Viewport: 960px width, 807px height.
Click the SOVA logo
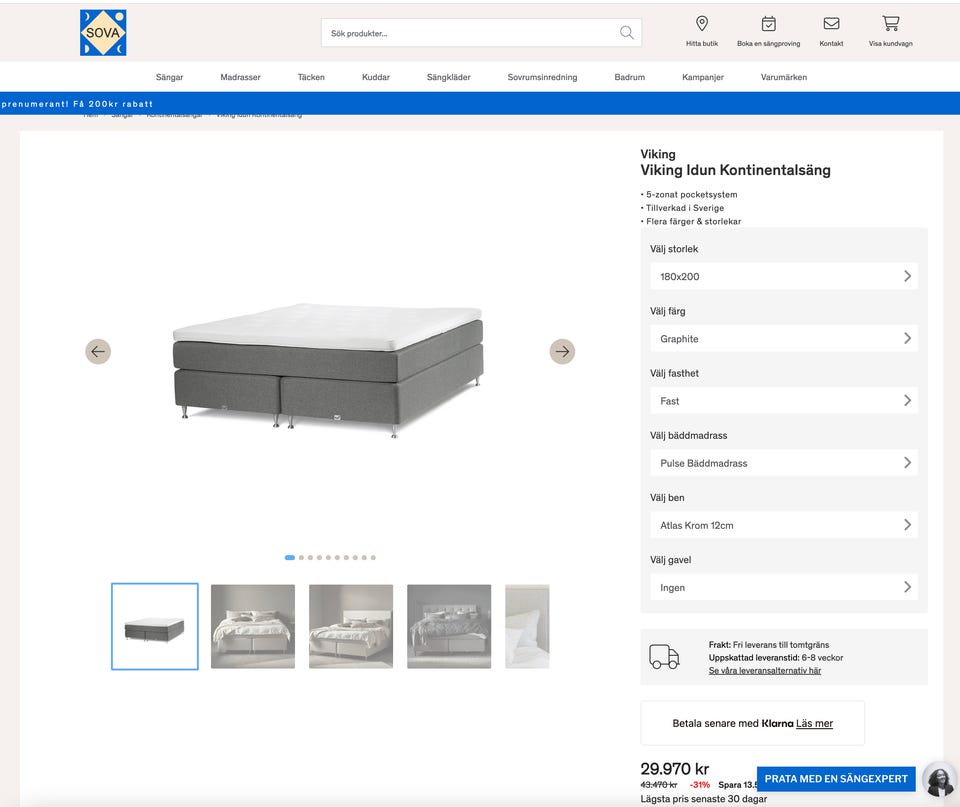pos(103,32)
